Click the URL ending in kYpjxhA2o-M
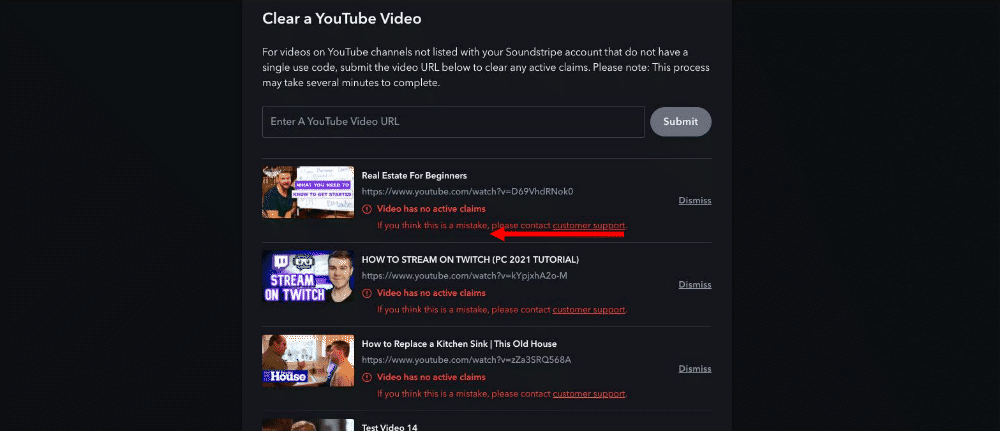 point(464,275)
